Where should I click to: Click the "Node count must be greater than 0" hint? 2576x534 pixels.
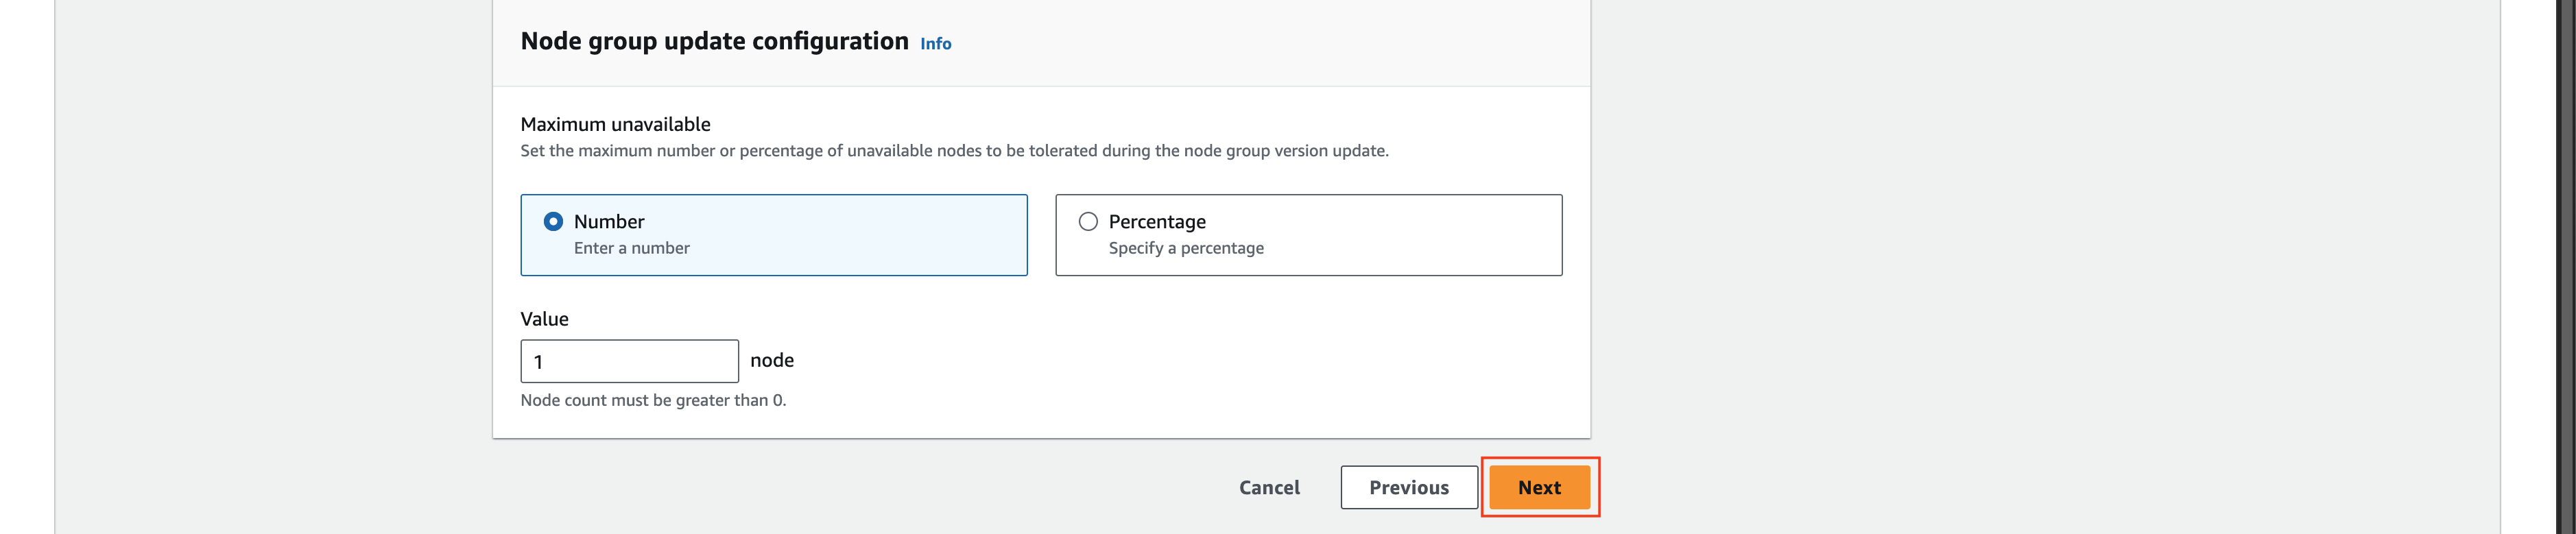click(654, 400)
